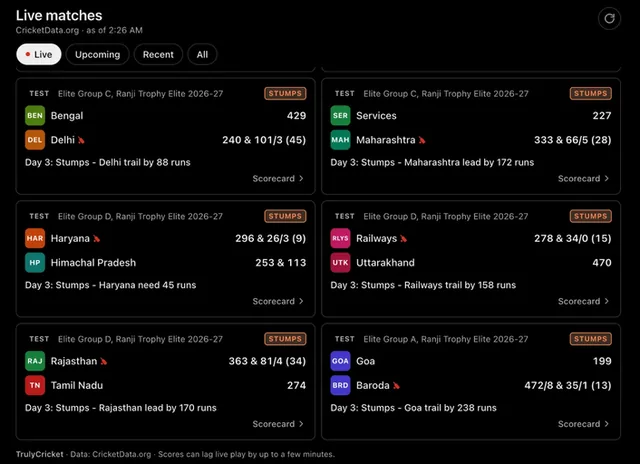640x464 pixels.
Task: Click 'CricketData.org · as of 2:26 AM' text
Action: [x=79, y=30]
